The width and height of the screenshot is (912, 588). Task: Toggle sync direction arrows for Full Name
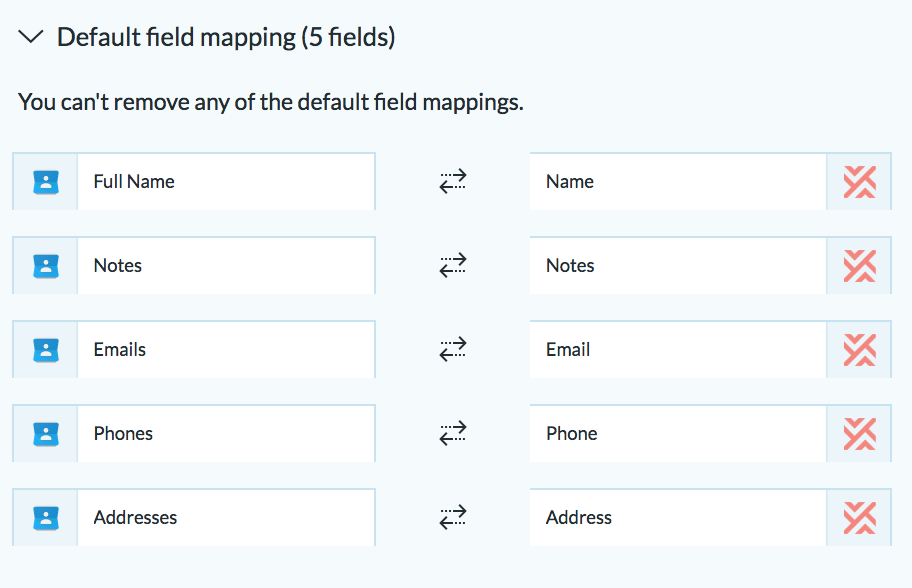point(453,181)
